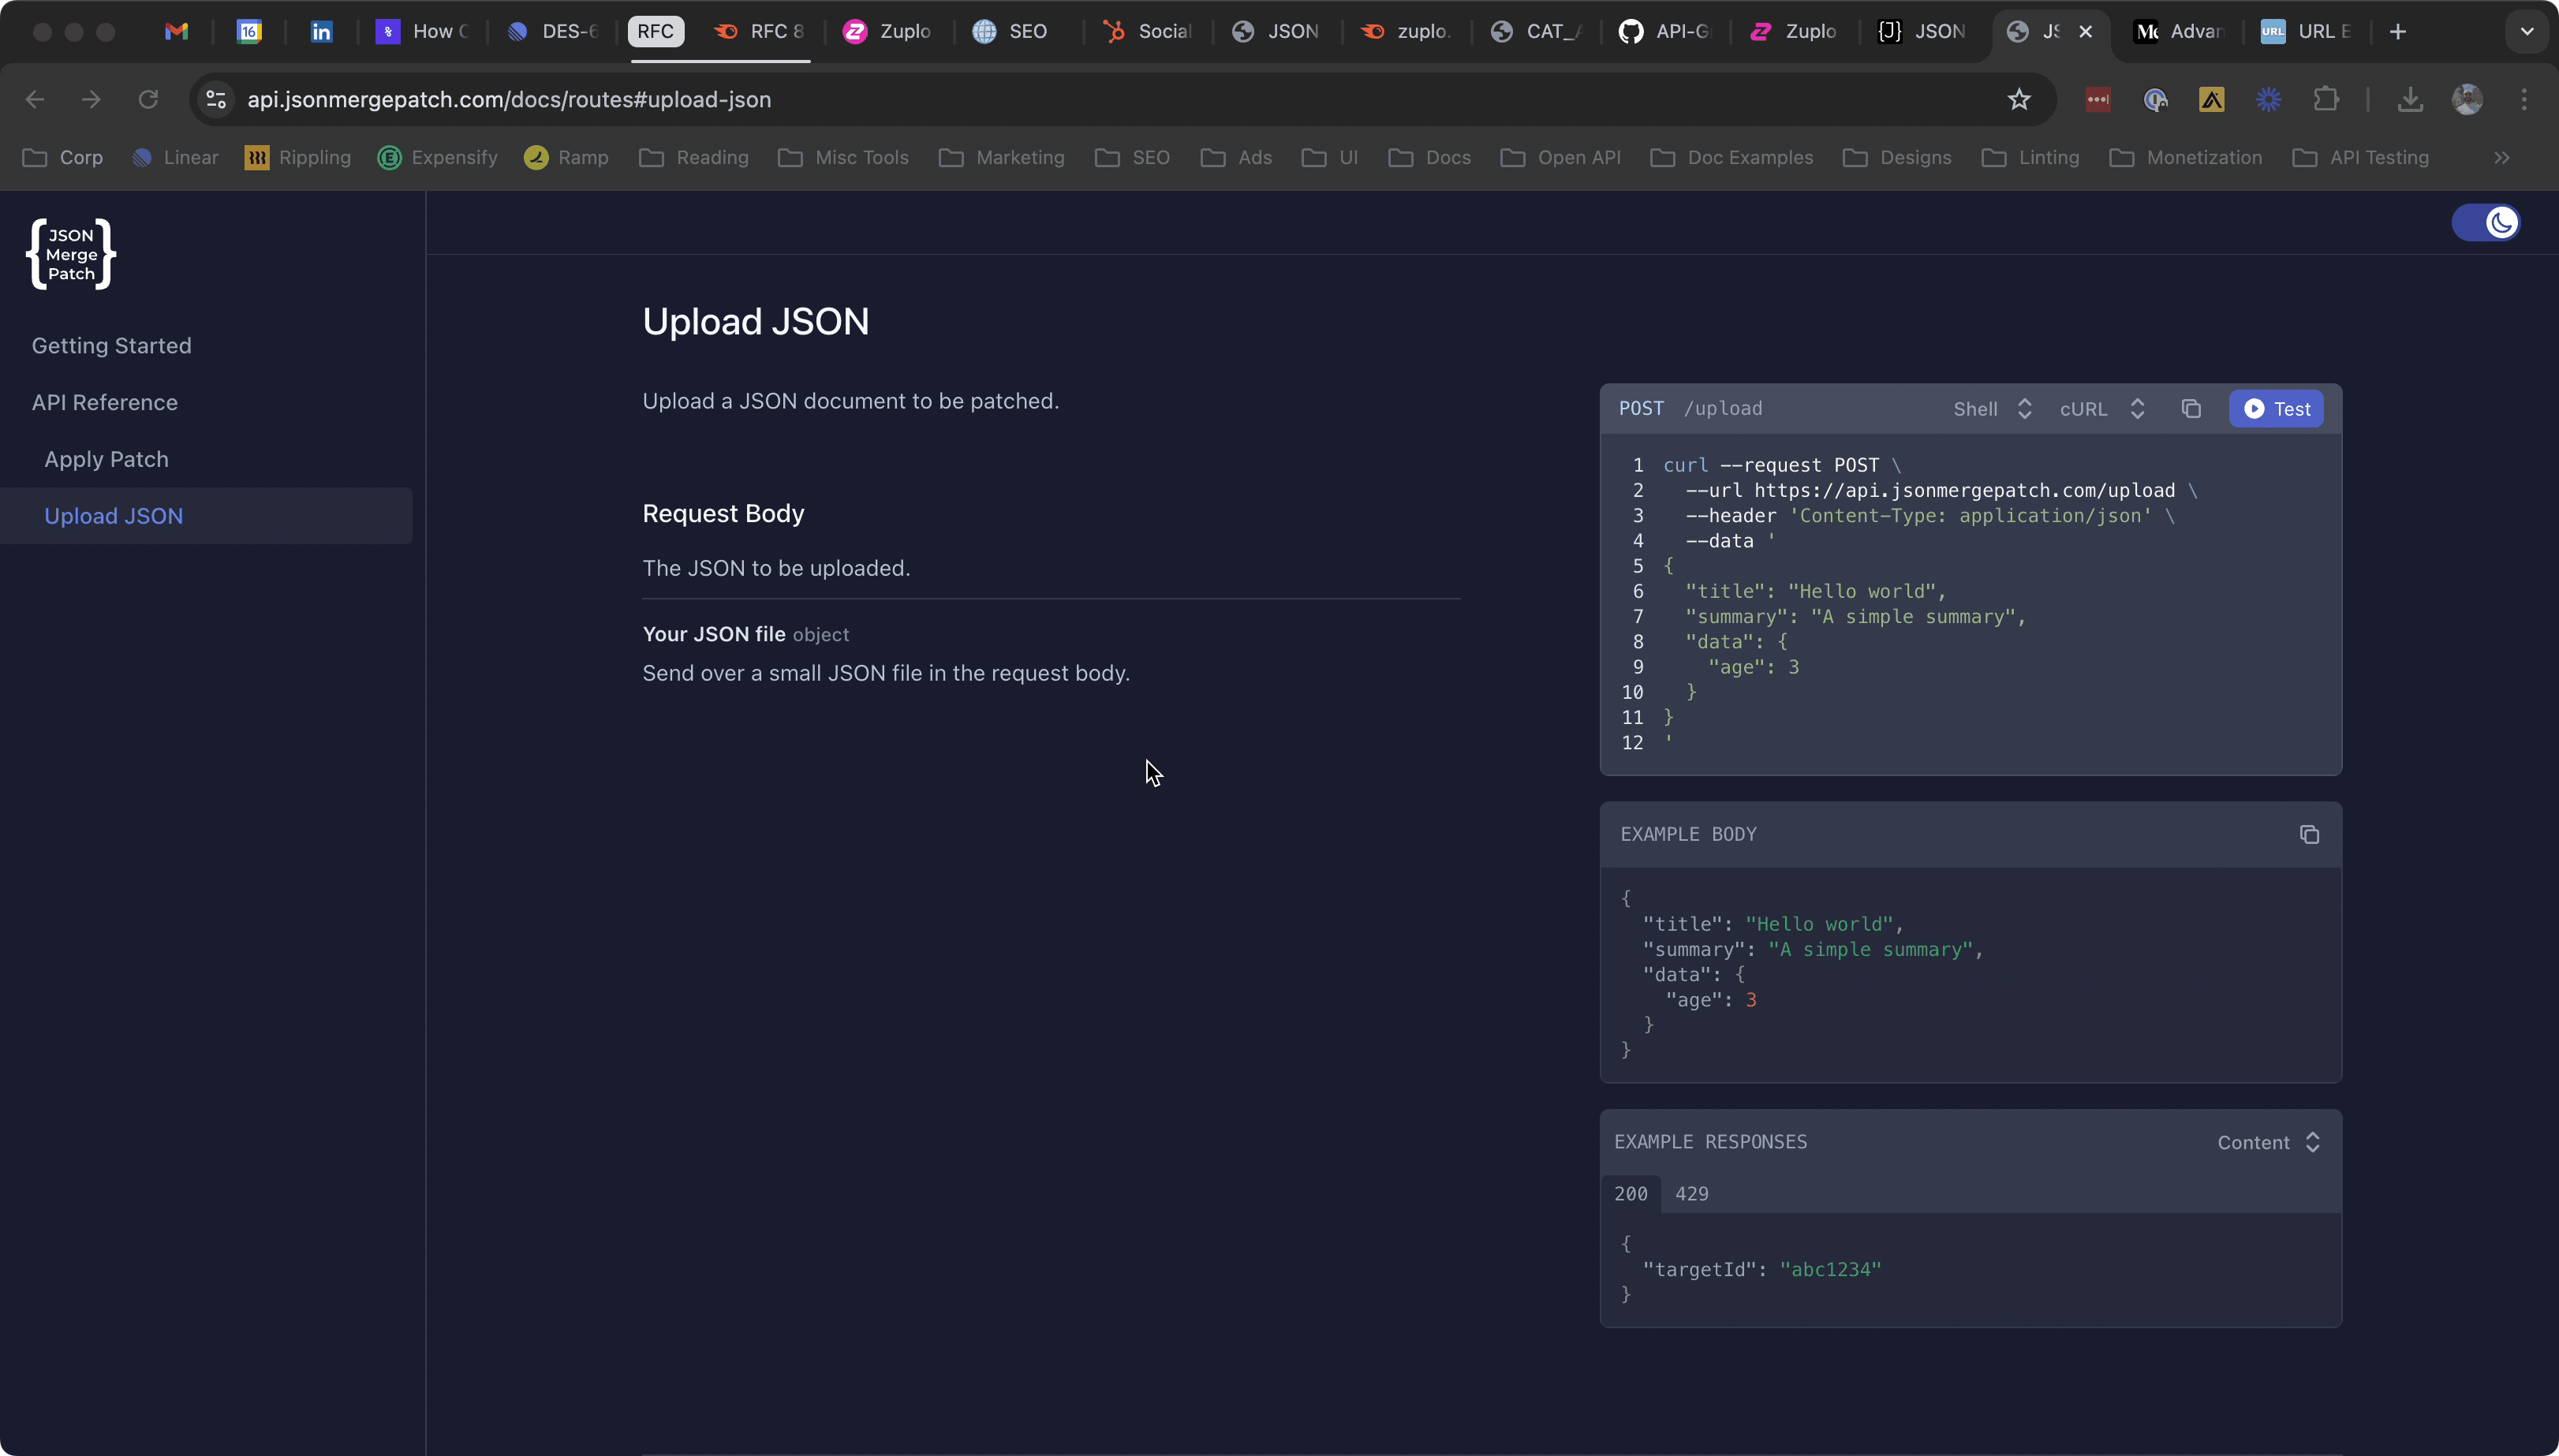This screenshot has height=1456, width=2559.
Task: Switch to the SEO browser tab
Action: point(1013,31)
